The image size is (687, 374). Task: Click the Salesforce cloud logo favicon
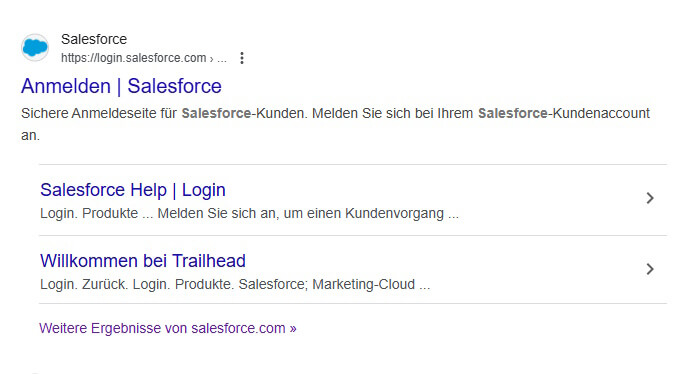pyautogui.click(x=35, y=47)
